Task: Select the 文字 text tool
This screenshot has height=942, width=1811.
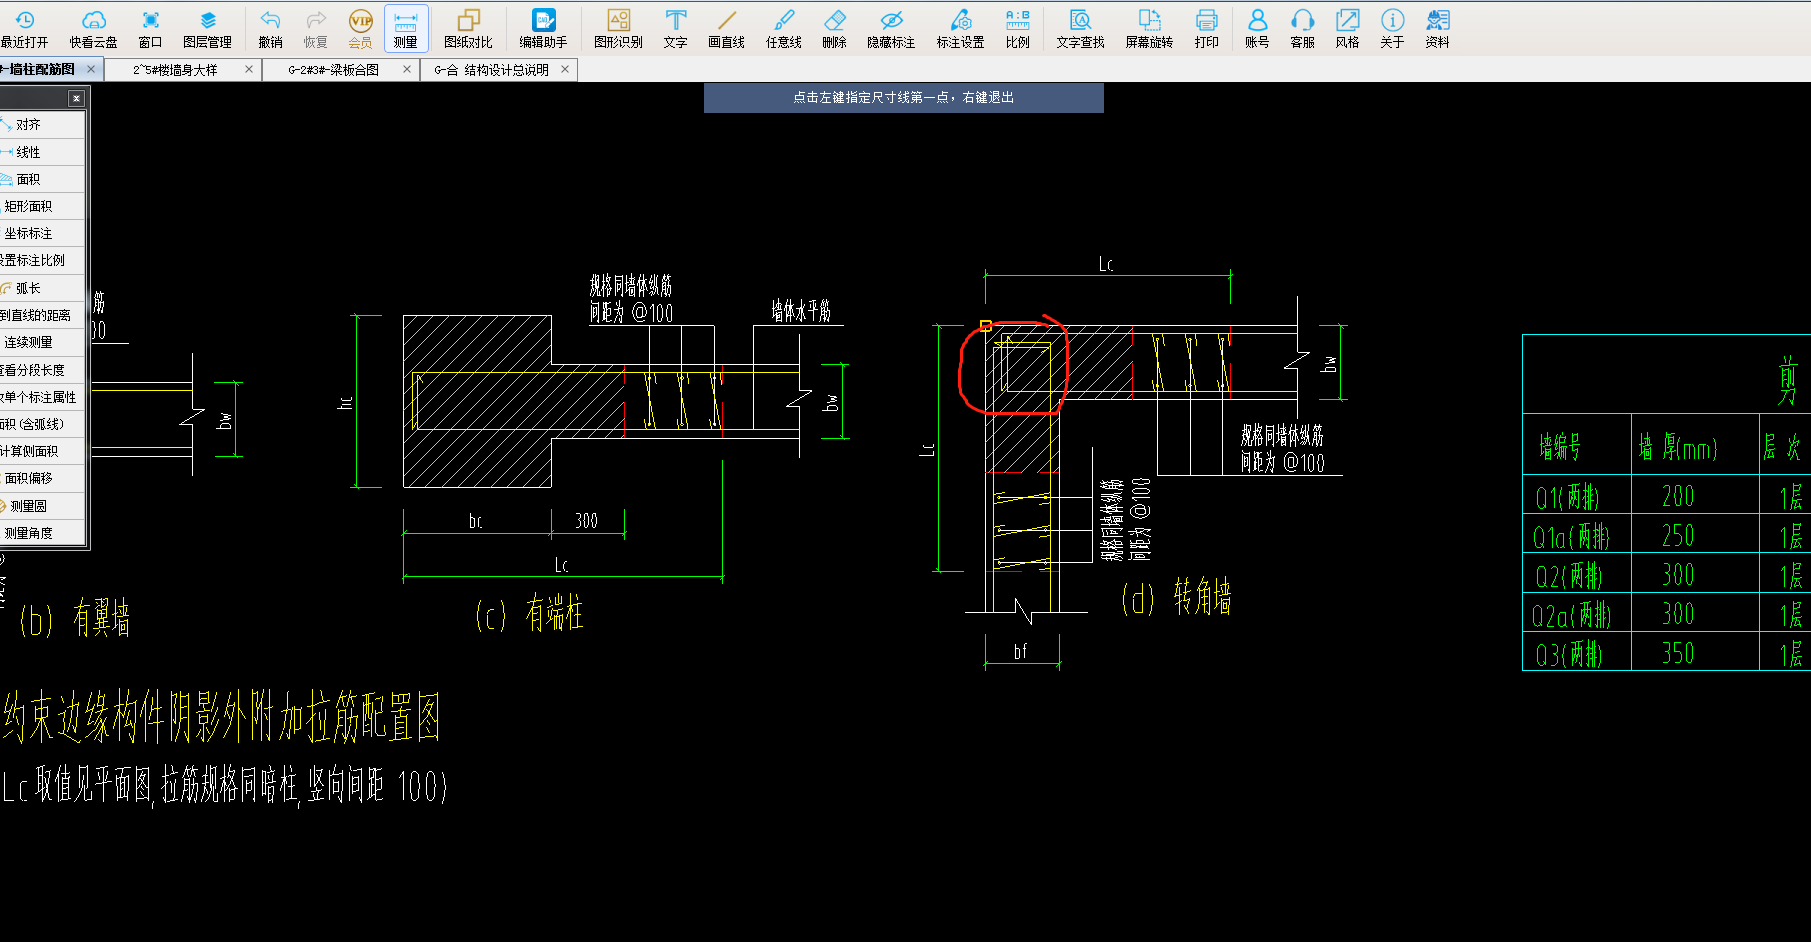Action: click(x=675, y=29)
